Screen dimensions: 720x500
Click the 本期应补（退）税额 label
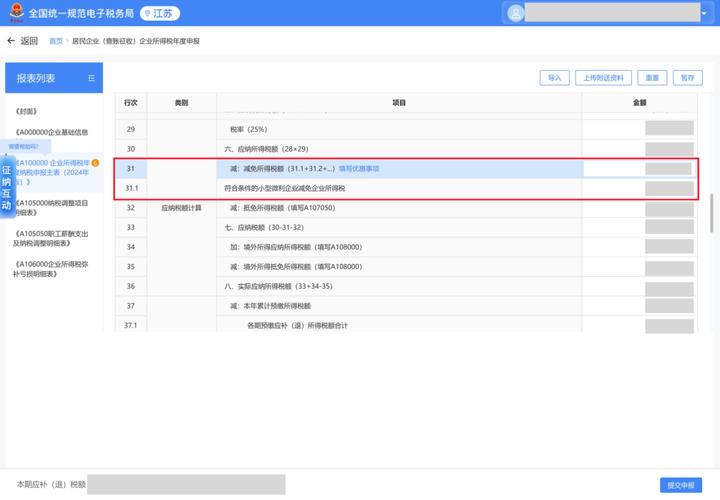51,484
